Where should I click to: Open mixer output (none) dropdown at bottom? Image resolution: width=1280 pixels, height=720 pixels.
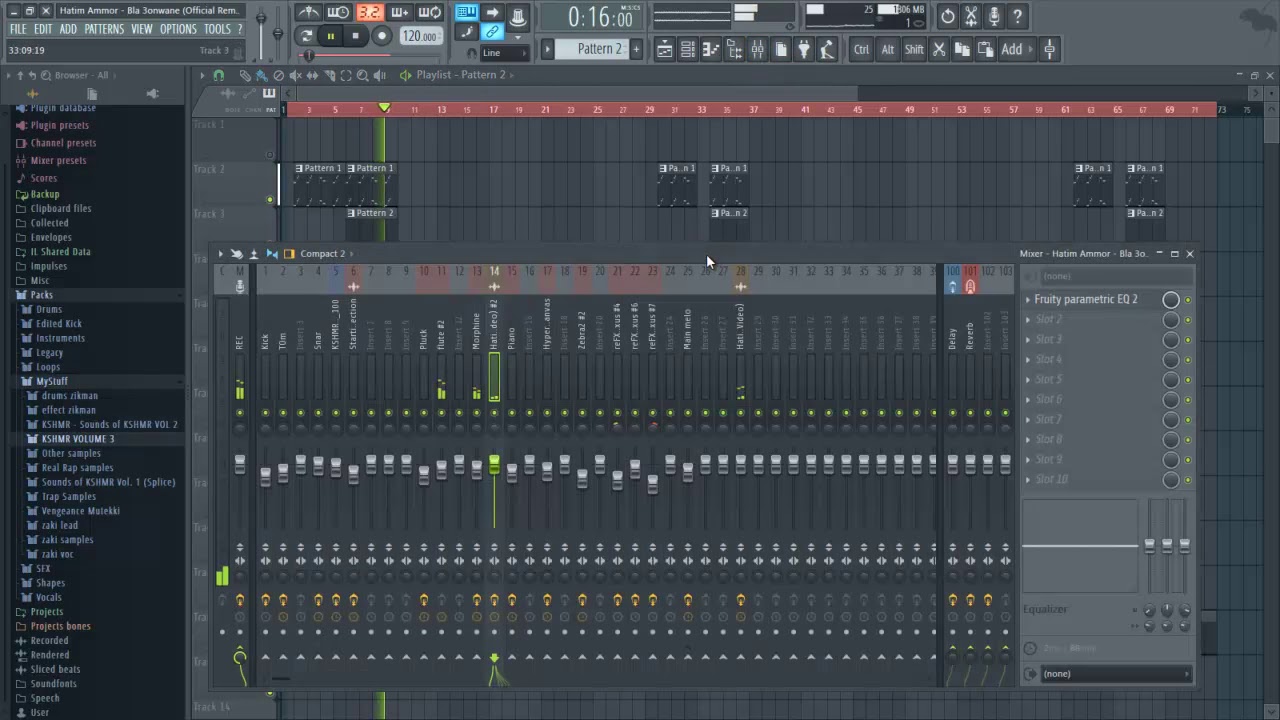coord(1115,674)
